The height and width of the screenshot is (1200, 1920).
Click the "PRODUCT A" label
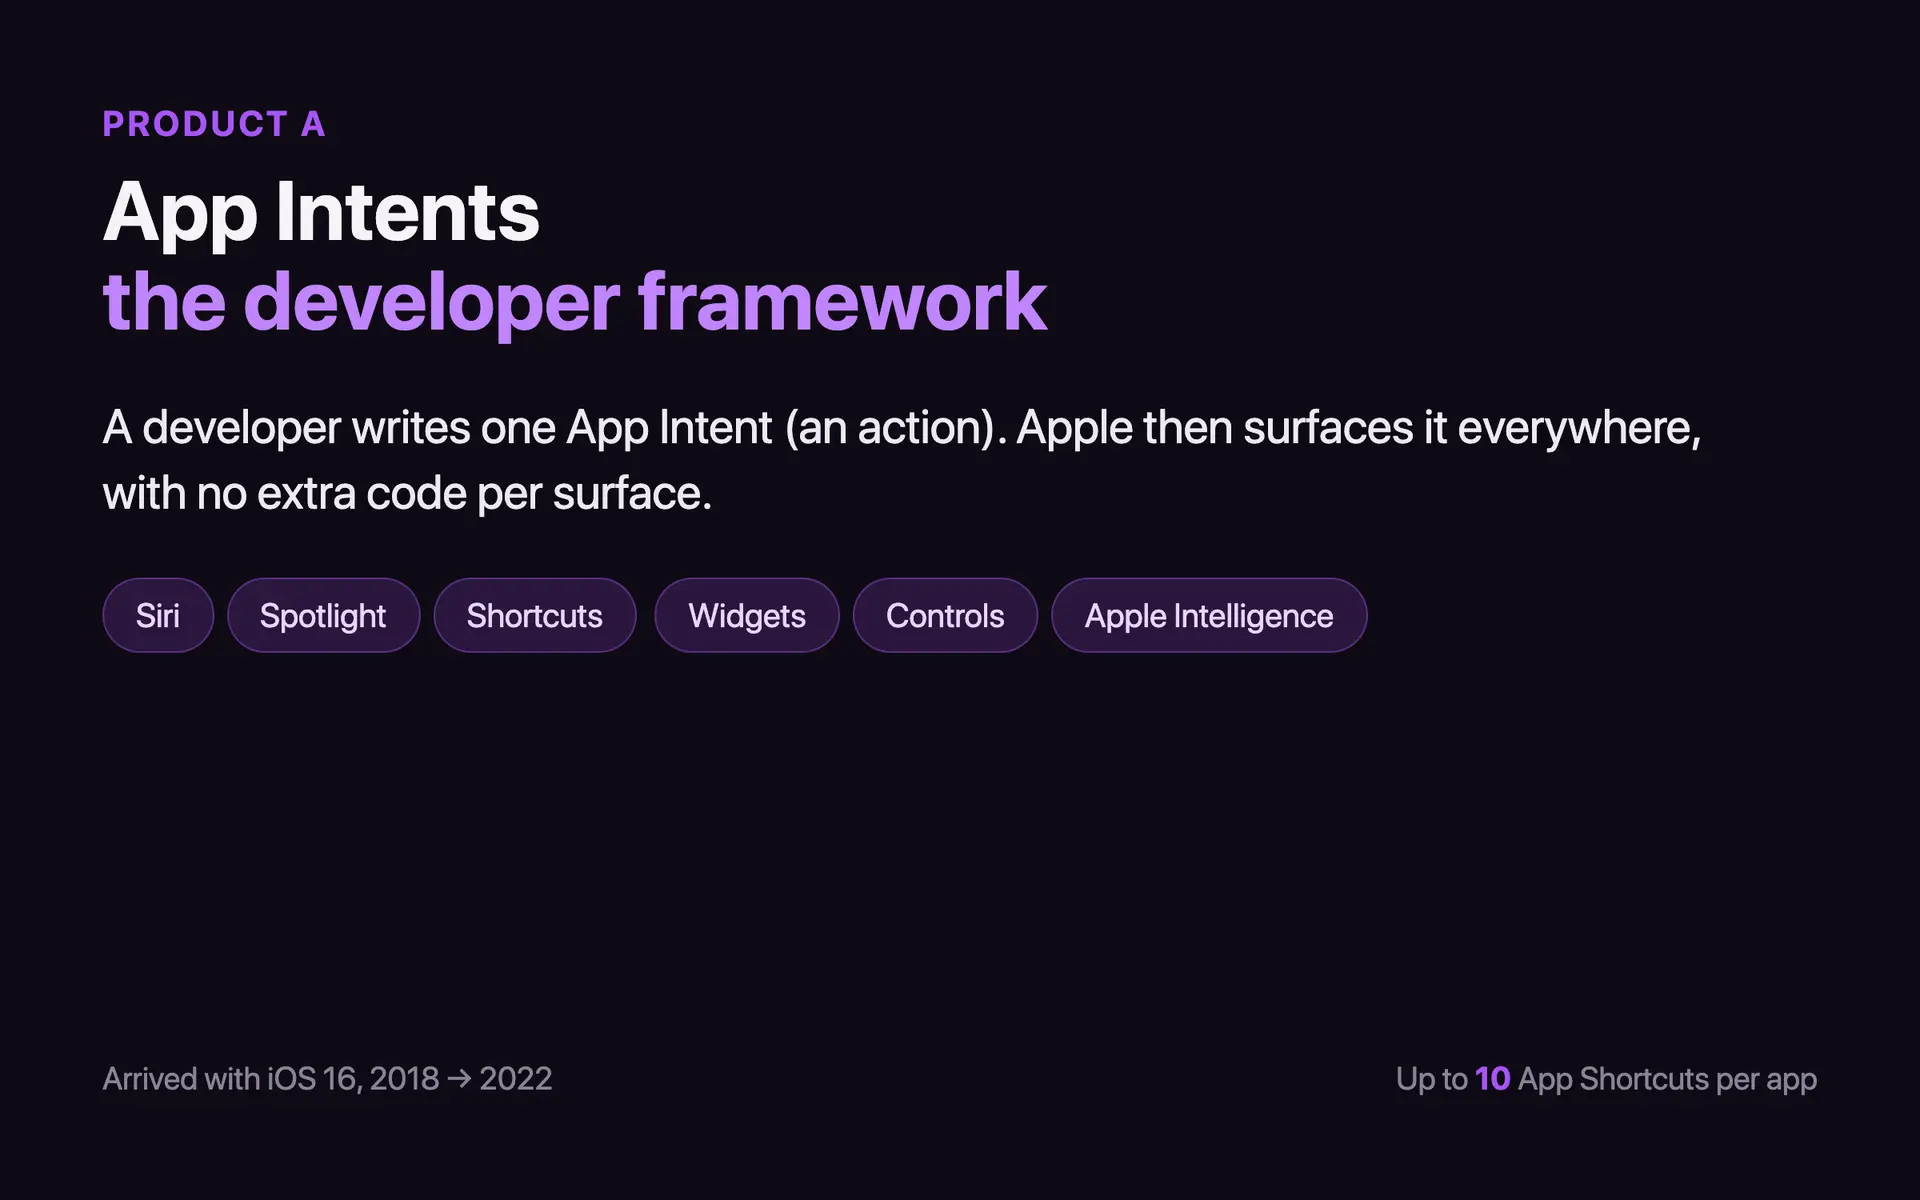214,124
